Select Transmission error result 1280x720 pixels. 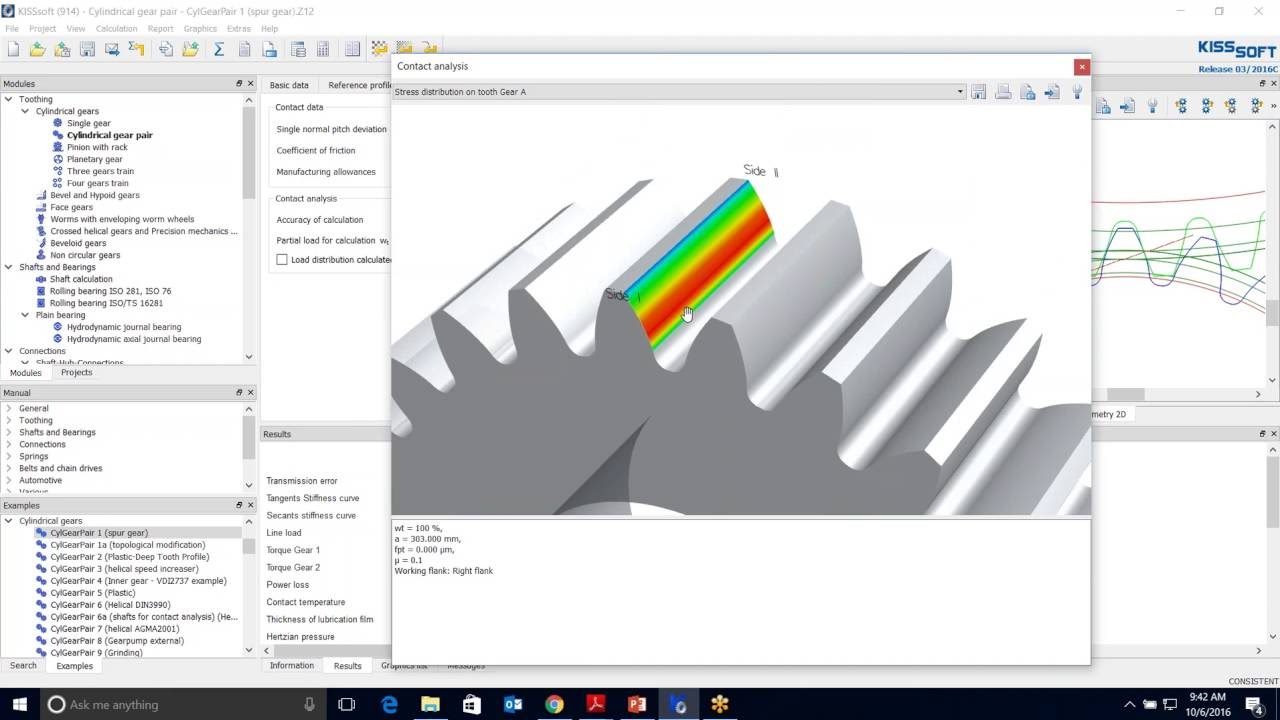pos(302,481)
